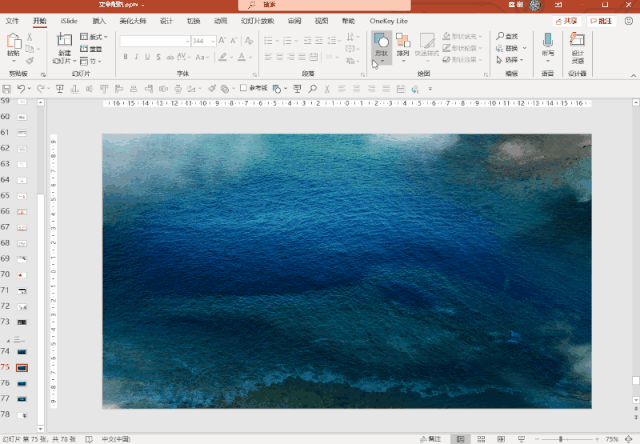Image resolution: width=640 pixels, height=444 pixels.
Task: Click the Share (共享) button
Action: point(567,21)
